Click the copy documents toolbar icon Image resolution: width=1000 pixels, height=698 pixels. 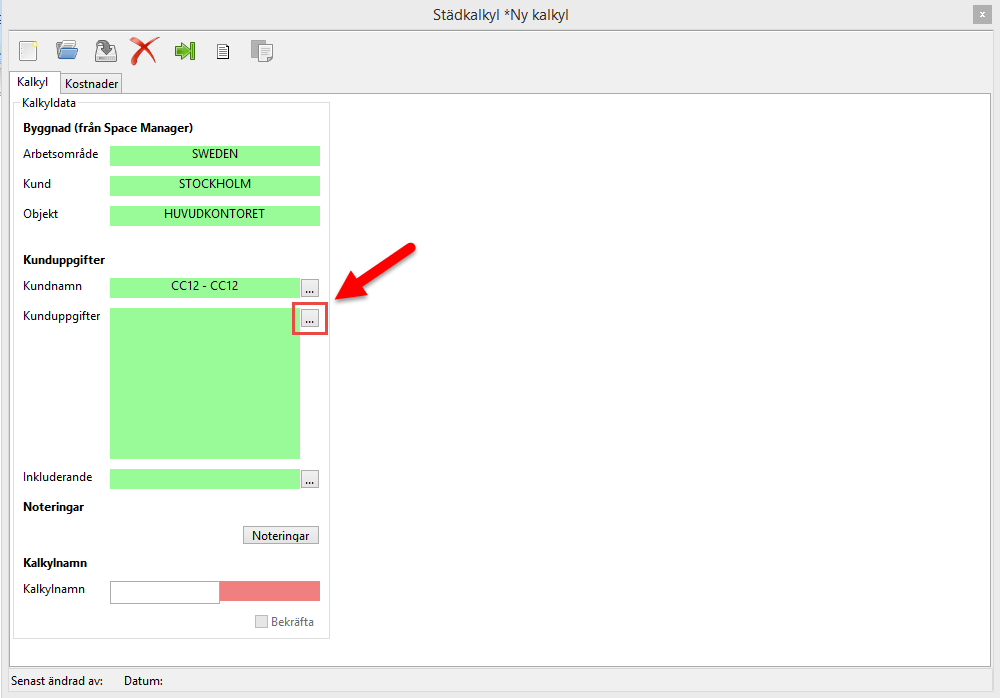click(x=262, y=51)
